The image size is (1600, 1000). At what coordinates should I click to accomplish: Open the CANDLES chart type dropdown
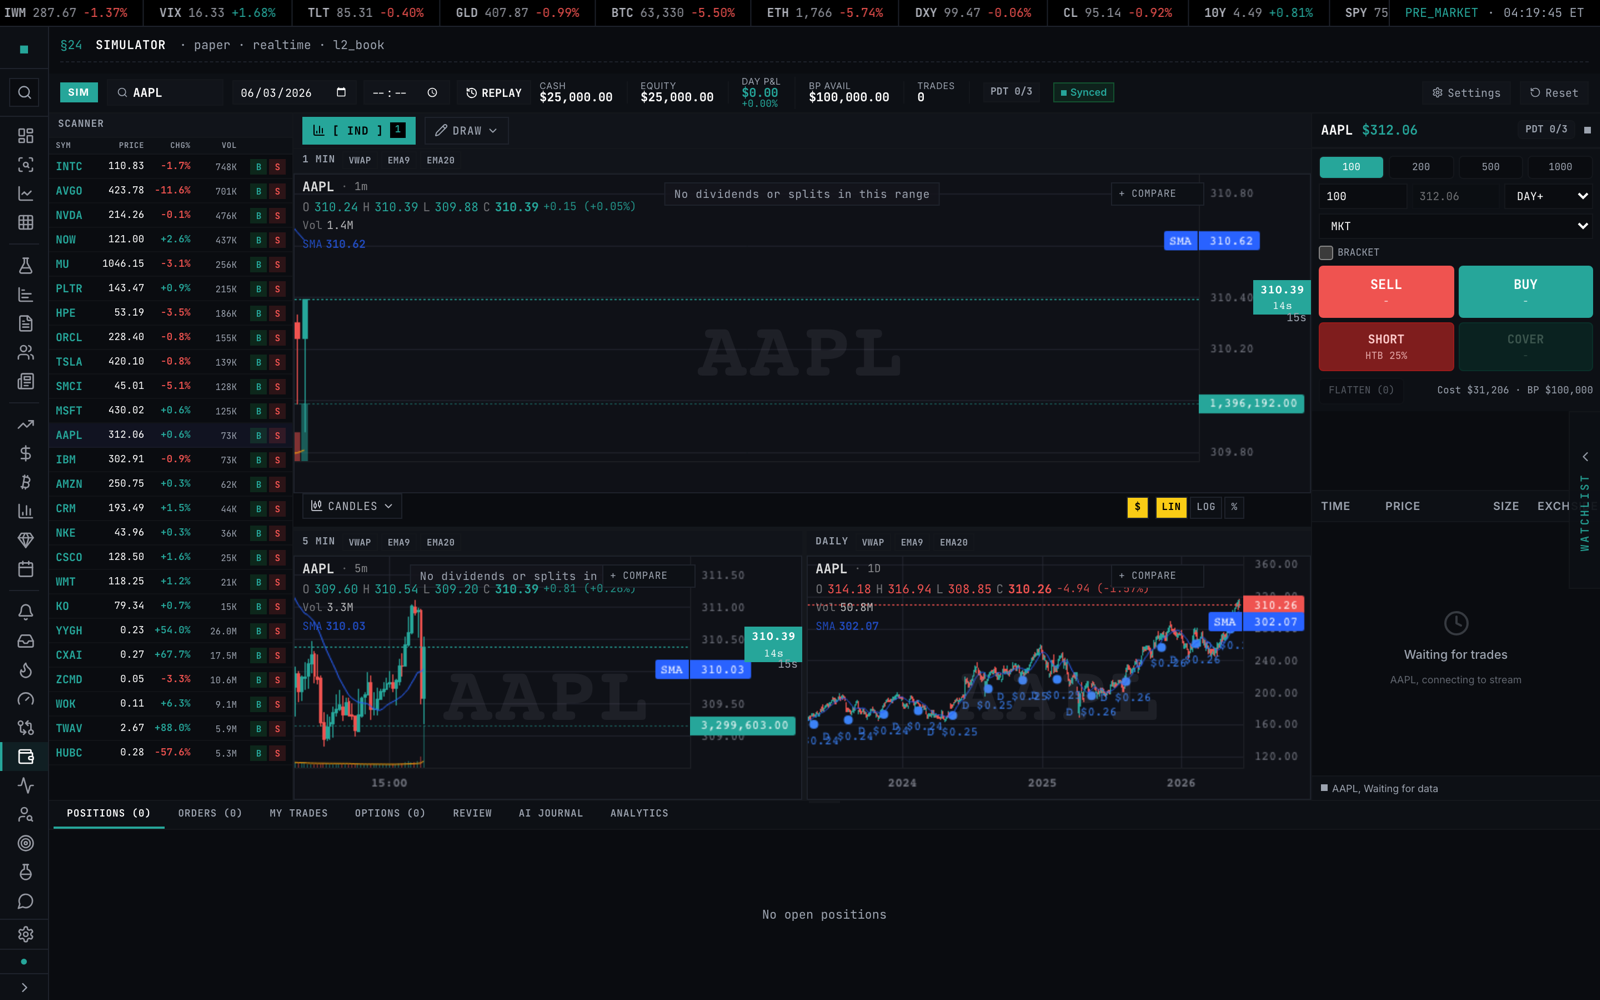click(352, 506)
